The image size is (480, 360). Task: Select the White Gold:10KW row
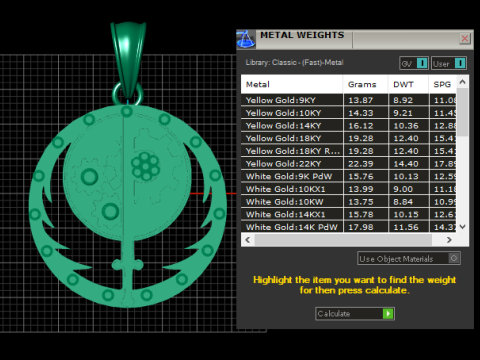point(349,201)
